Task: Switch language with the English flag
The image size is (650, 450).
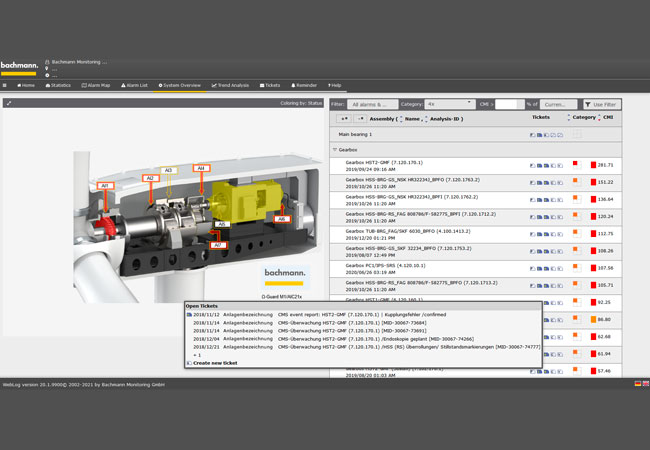Action: [x=645, y=384]
